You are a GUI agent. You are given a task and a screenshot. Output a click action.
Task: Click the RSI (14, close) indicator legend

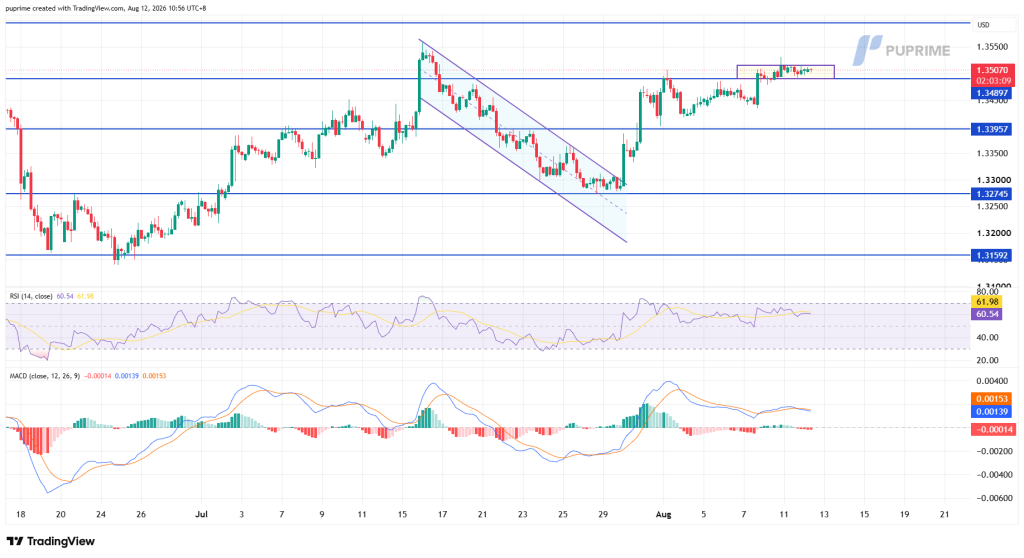point(31,296)
